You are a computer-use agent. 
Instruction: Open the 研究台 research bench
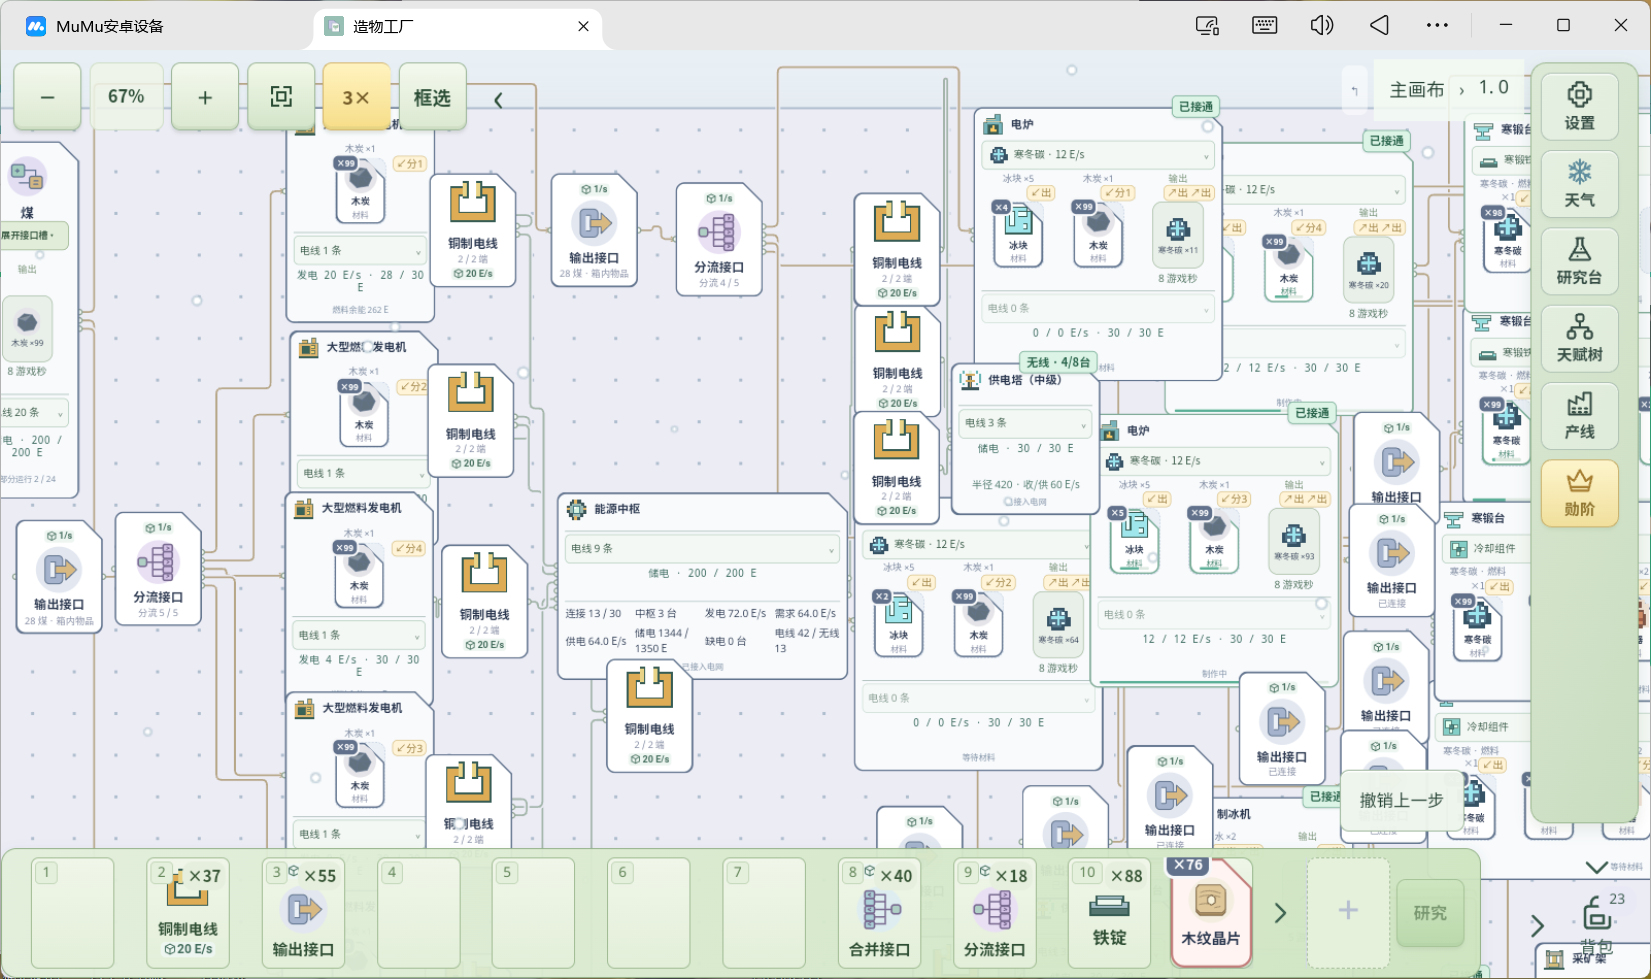(x=1579, y=260)
